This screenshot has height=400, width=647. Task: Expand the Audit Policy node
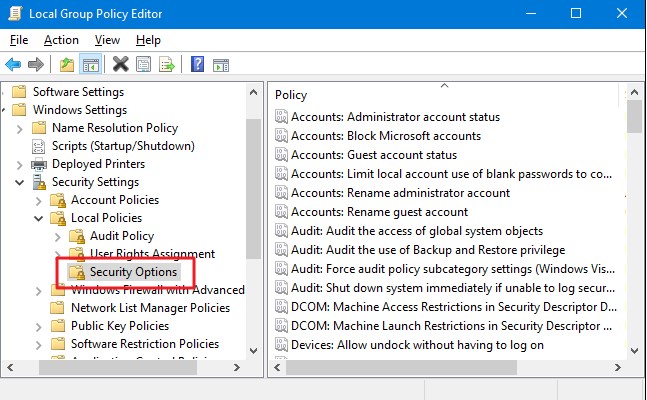(57, 236)
